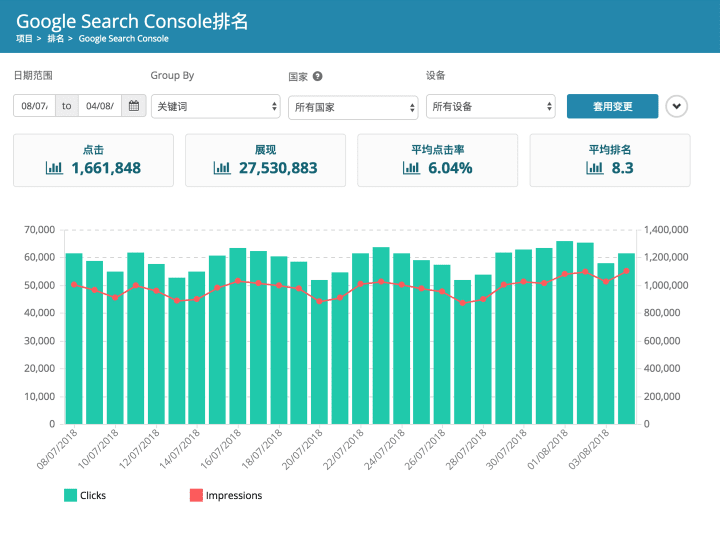Select the 点击 clicks metric card
The height and width of the screenshot is (540, 720).
click(x=94, y=160)
